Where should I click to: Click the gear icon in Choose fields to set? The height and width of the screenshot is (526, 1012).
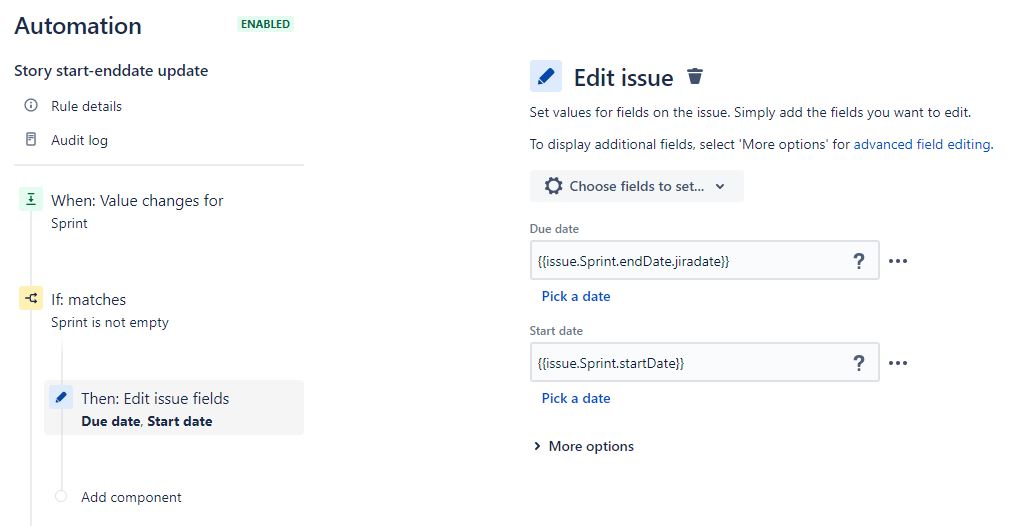pyautogui.click(x=553, y=186)
